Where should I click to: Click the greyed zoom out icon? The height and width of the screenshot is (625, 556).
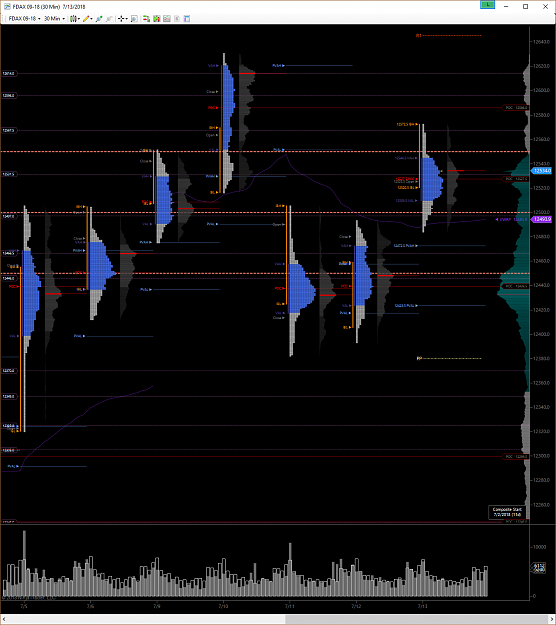tap(109, 18)
